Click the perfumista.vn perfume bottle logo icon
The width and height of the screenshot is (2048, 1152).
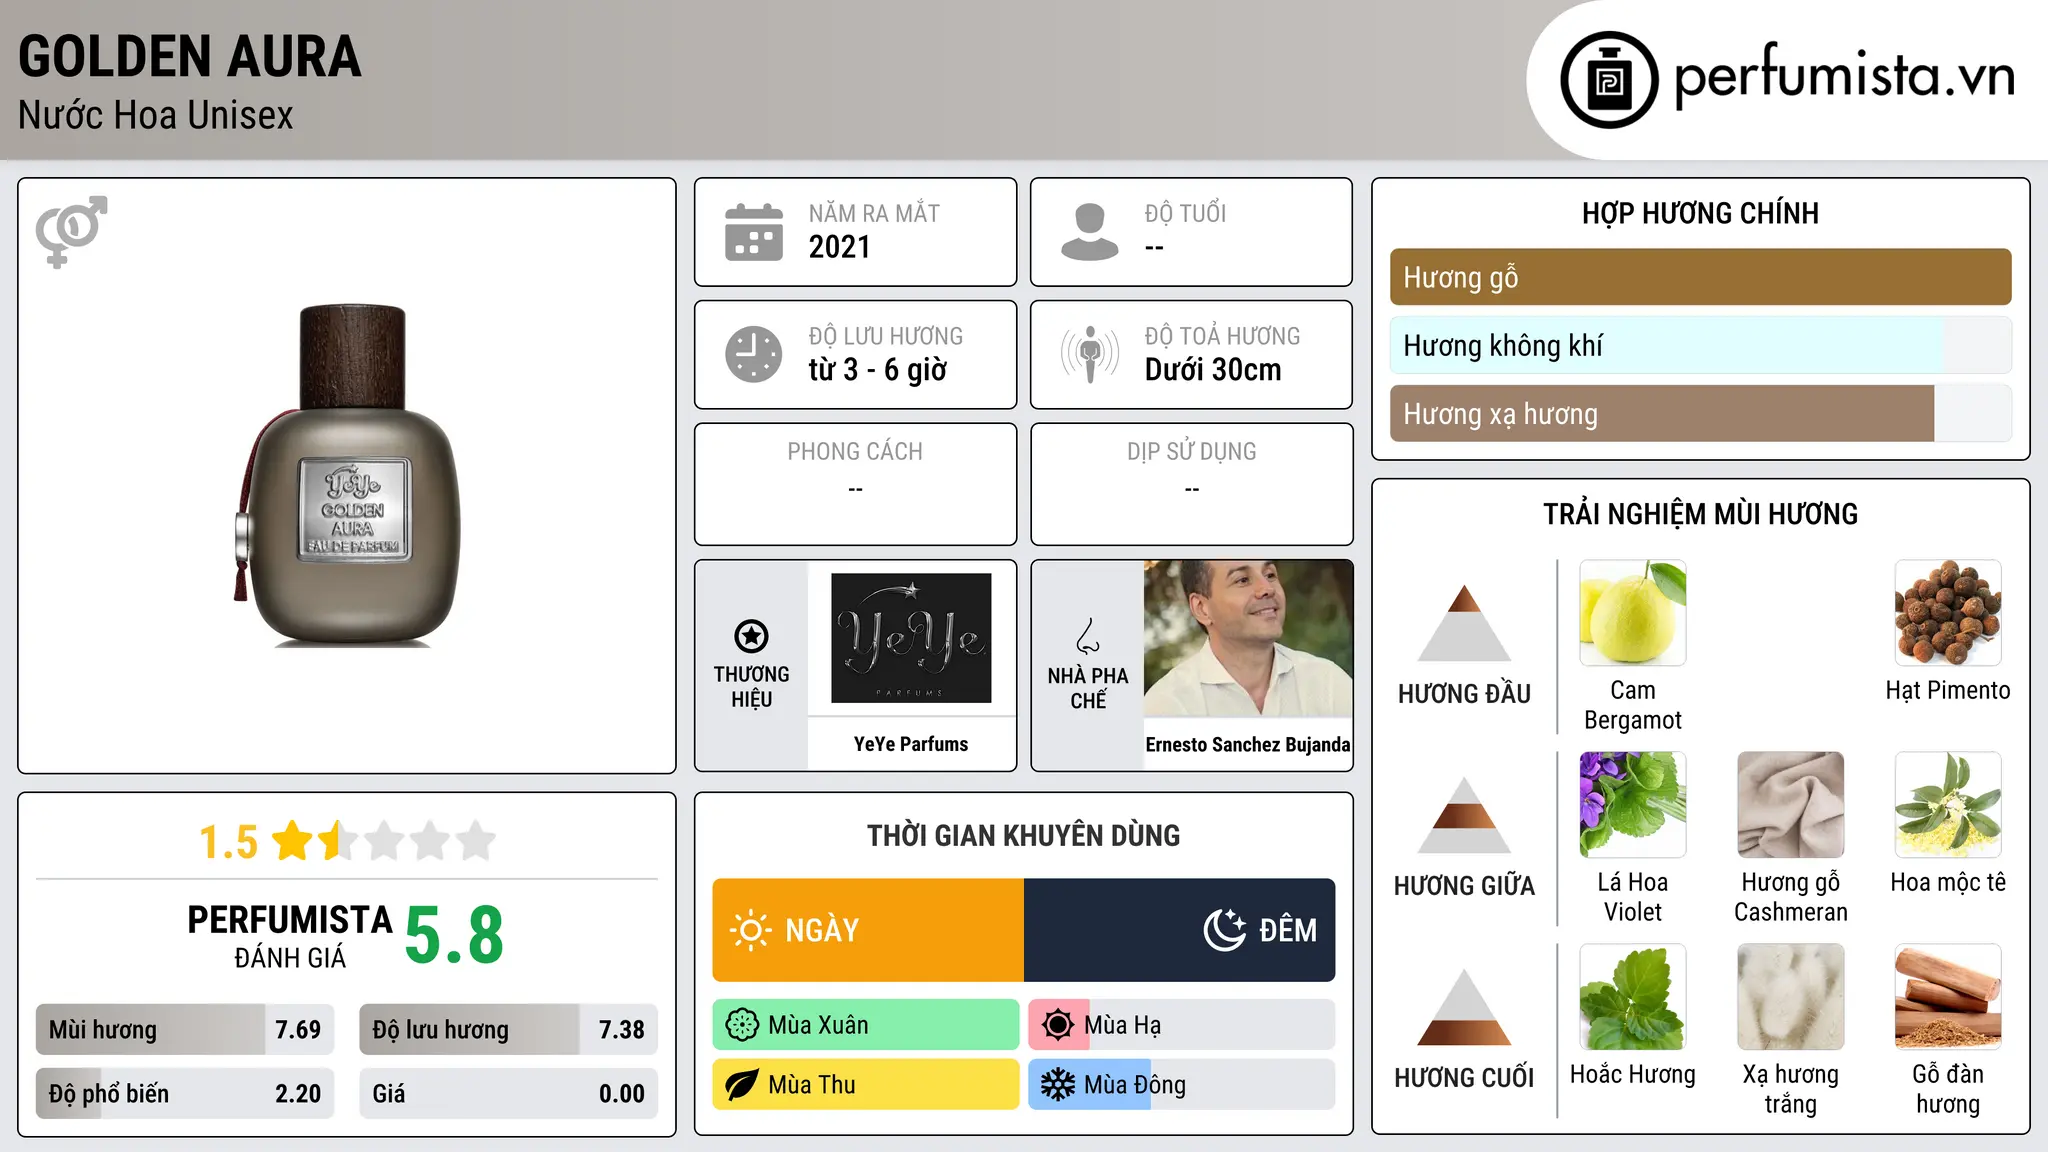click(x=1609, y=80)
